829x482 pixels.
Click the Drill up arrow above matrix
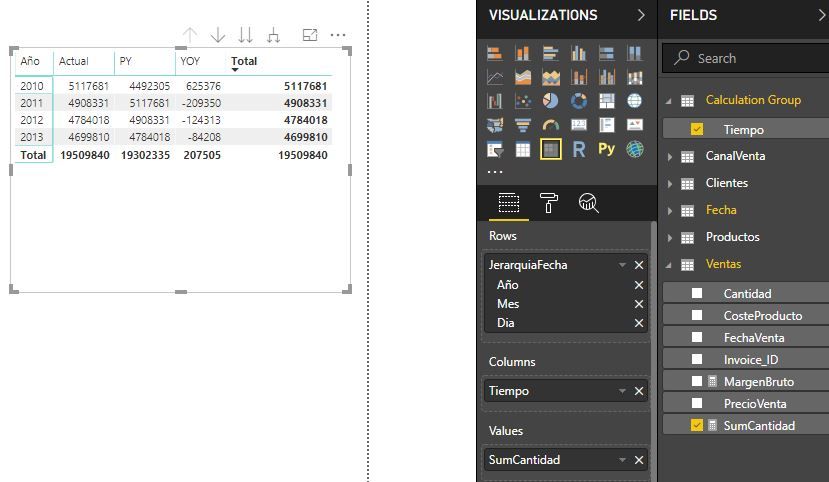(x=190, y=35)
